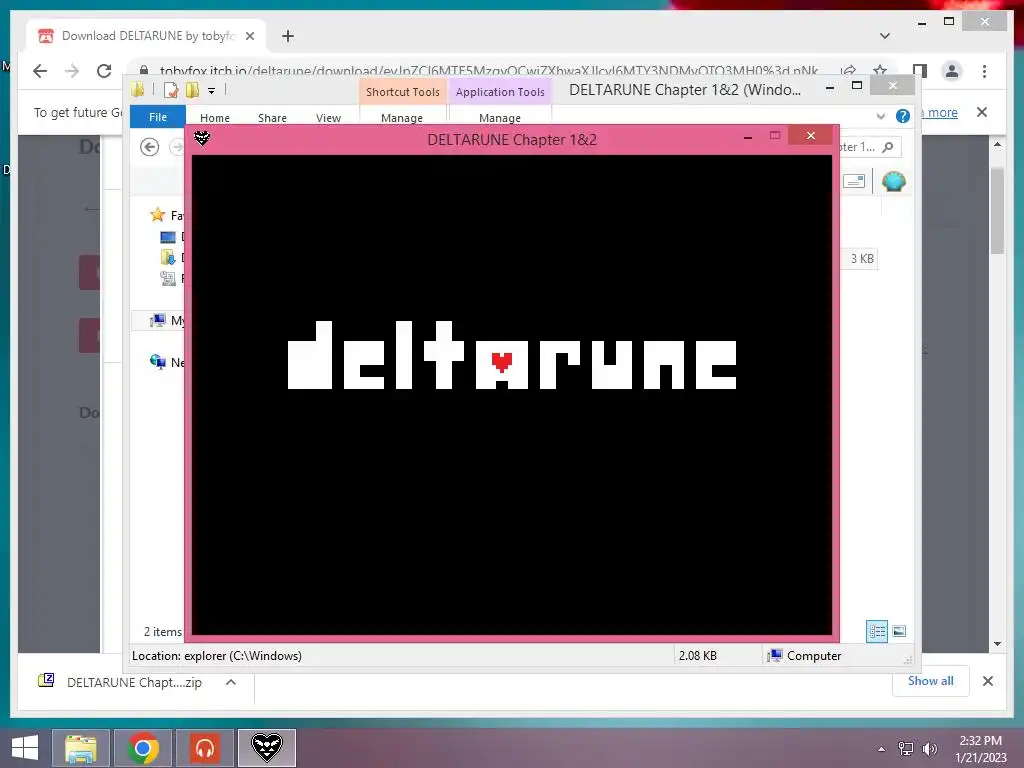Click the red heart in the logo
This screenshot has width=1024, height=768.
502,362
